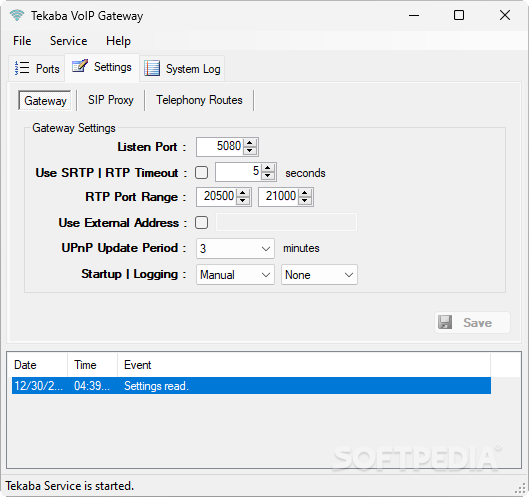Open the File menu
The width and height of the screenshot is (529, 497).
(x=22, y=41)
